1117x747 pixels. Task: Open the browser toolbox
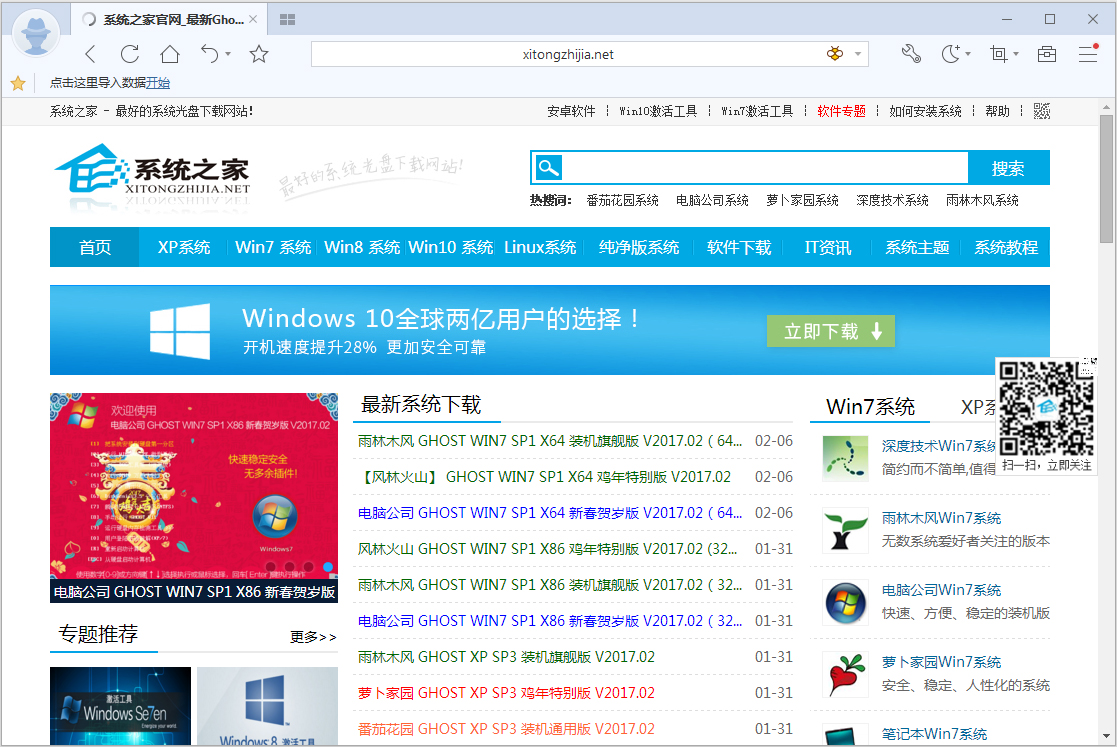pyautogui.click(x=1047, y=54)
